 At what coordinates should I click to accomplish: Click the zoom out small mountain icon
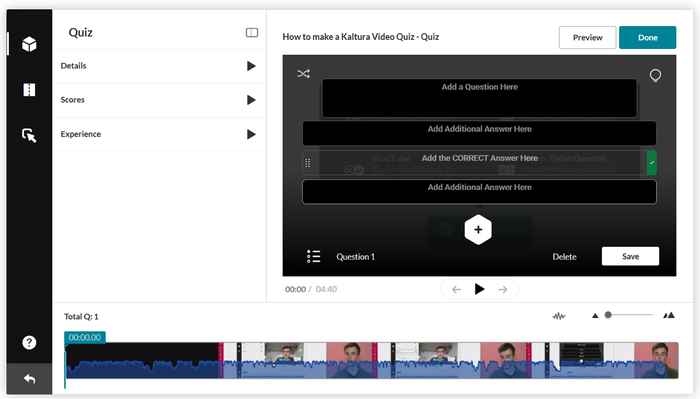coord(595,316)
